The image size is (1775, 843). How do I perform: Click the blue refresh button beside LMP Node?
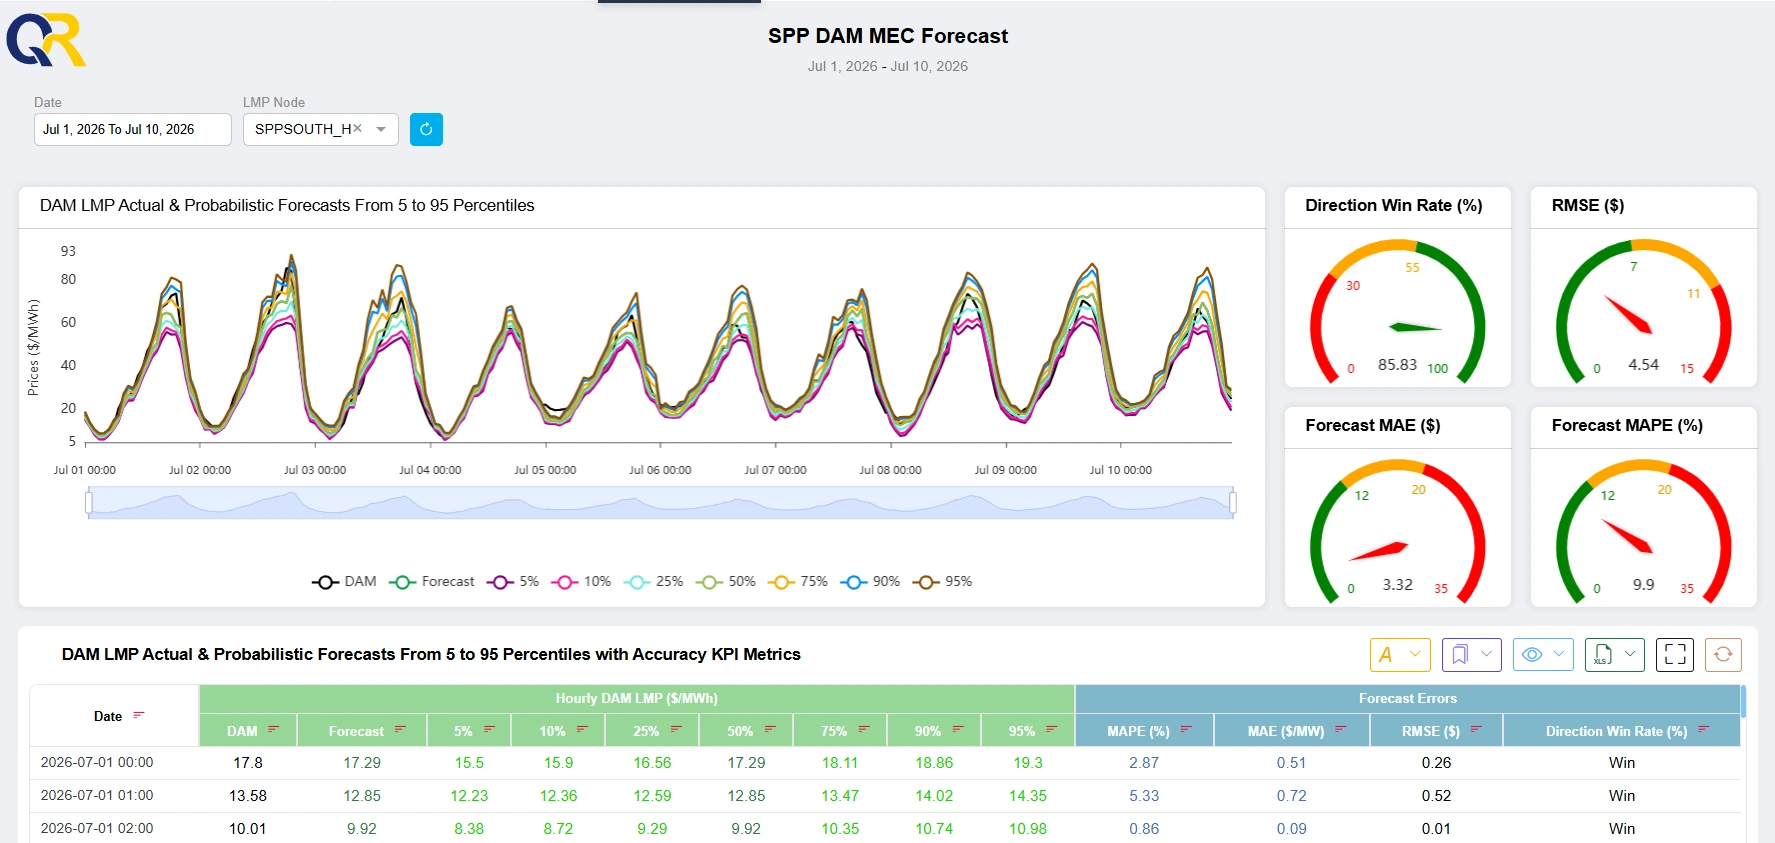(x=426, y=129)
